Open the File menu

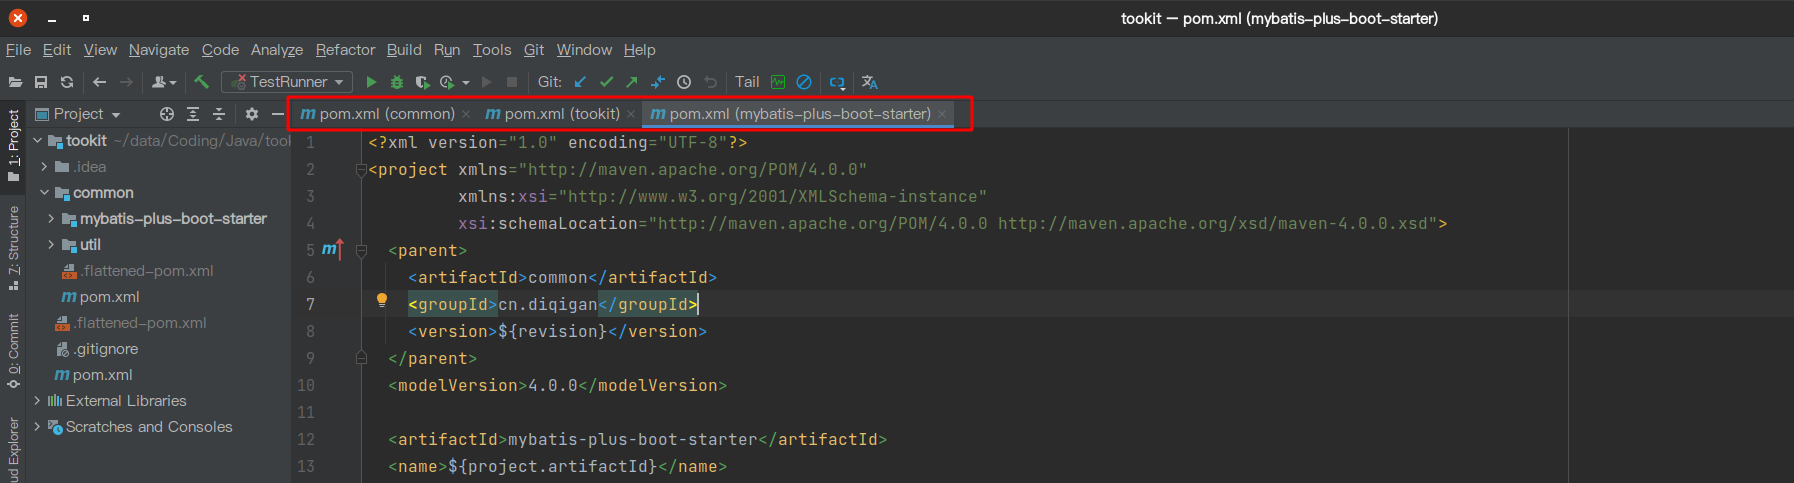(18, 50)
